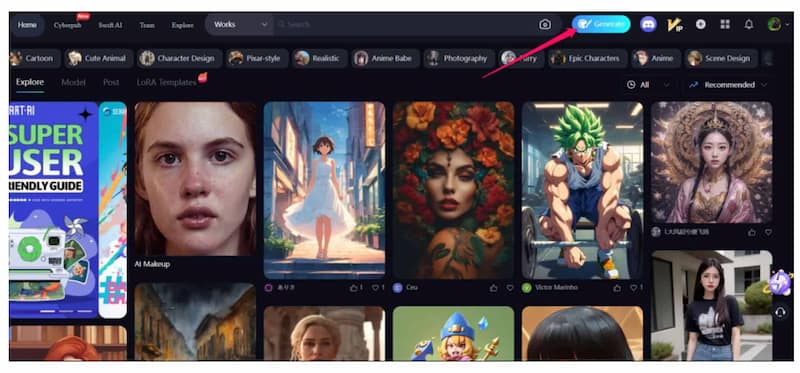
Task: Switch to the Model tab
Action: point(73,82)
